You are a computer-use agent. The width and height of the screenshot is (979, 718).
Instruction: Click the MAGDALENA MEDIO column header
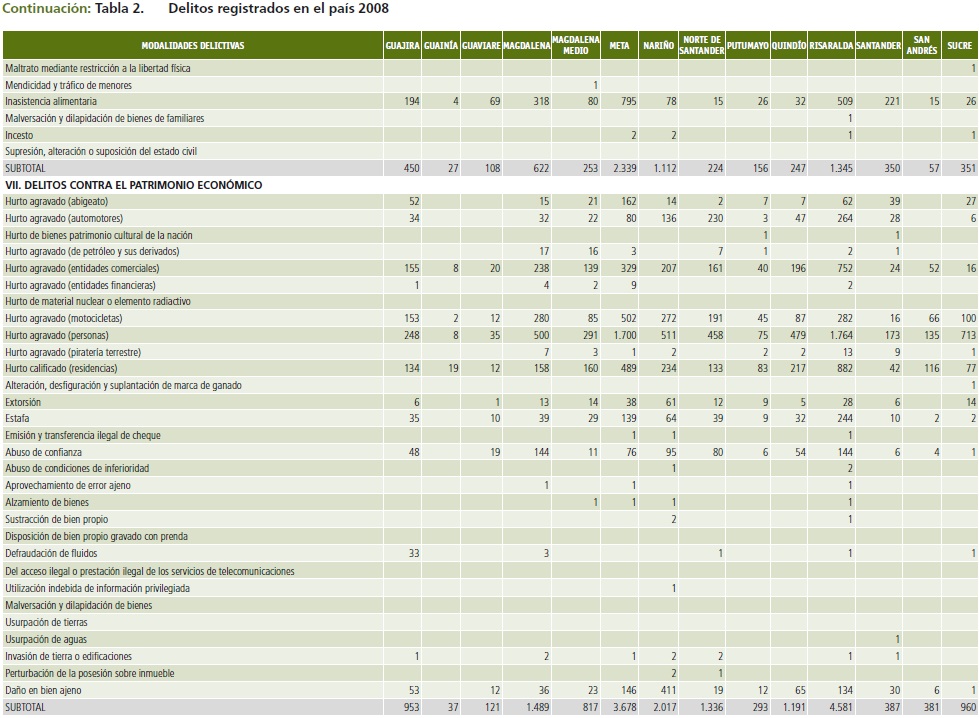575,46
